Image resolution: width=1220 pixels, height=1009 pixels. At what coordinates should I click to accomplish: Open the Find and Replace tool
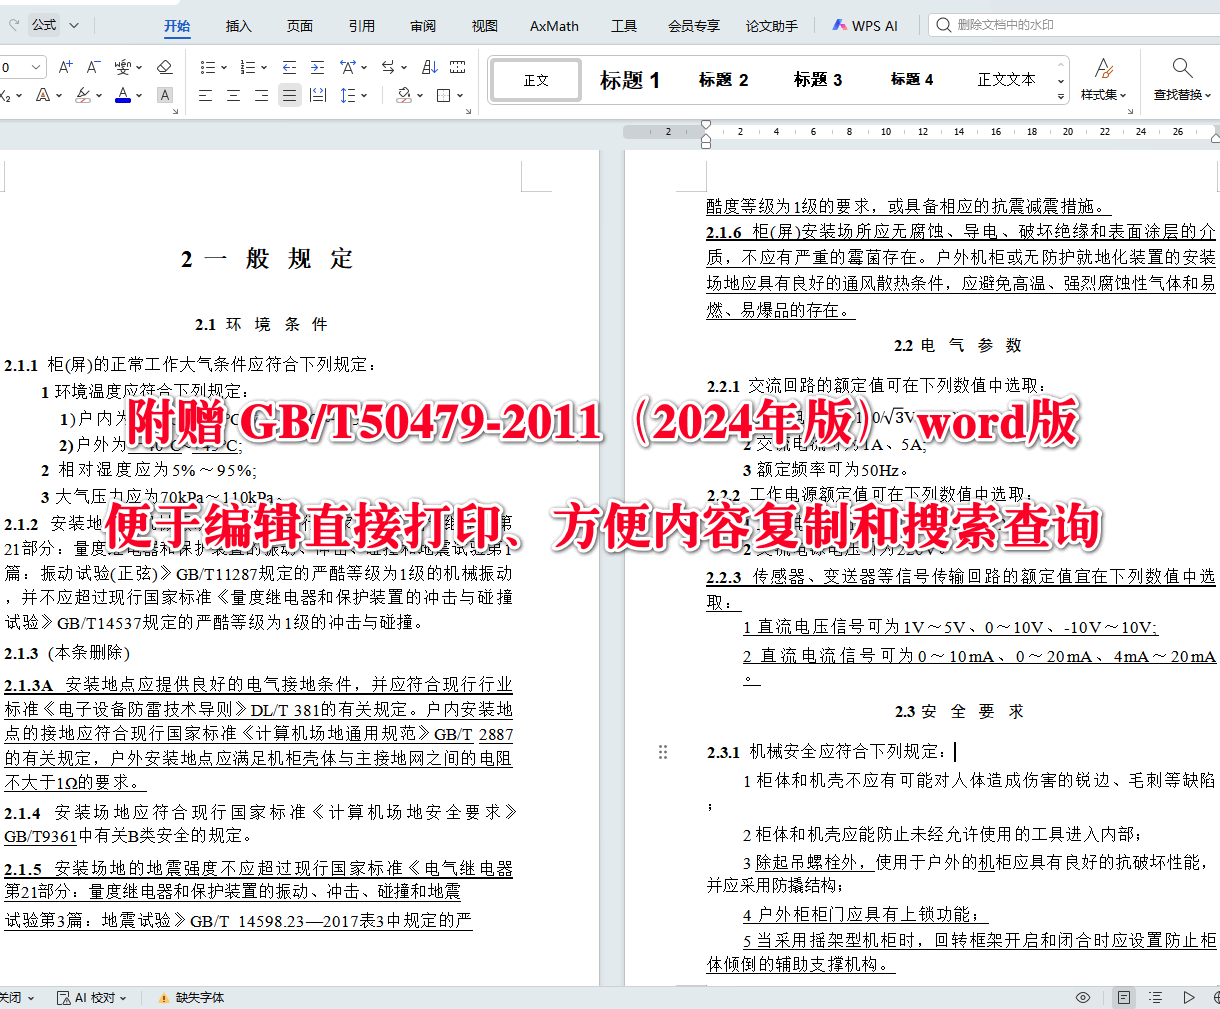coord(1182,80)
